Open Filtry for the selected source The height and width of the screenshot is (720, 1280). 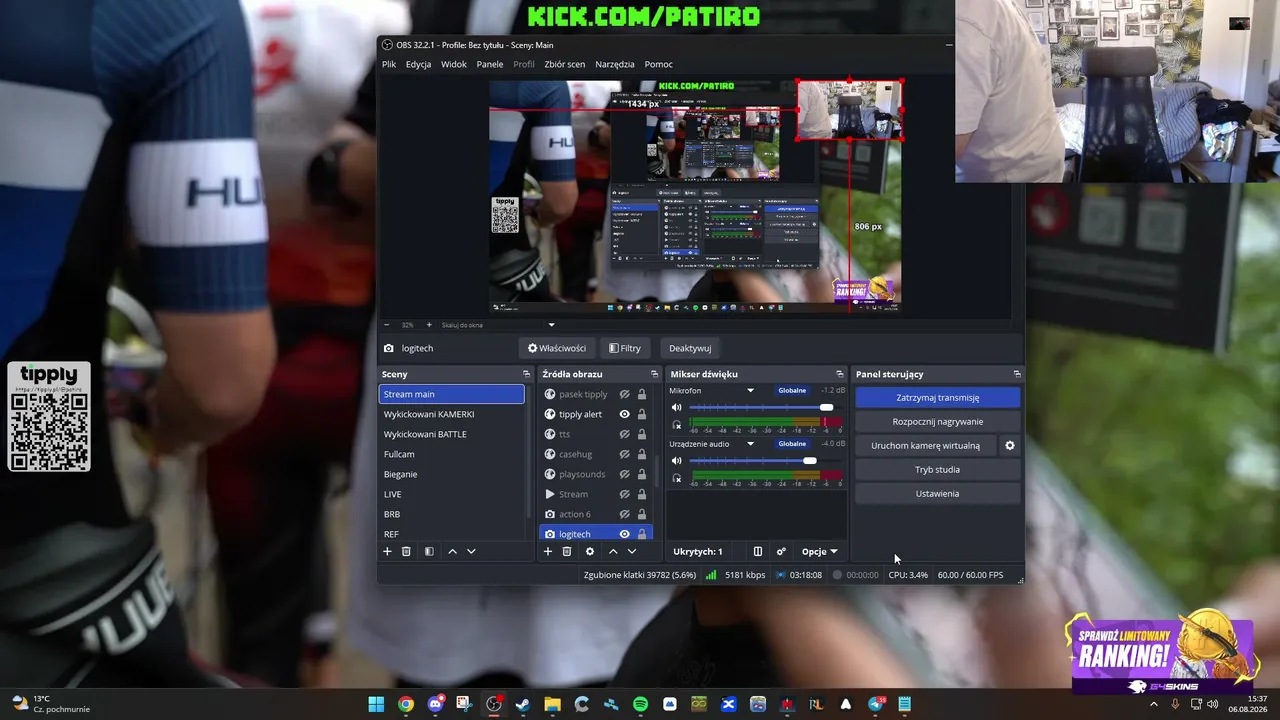(x=624, y=348)
